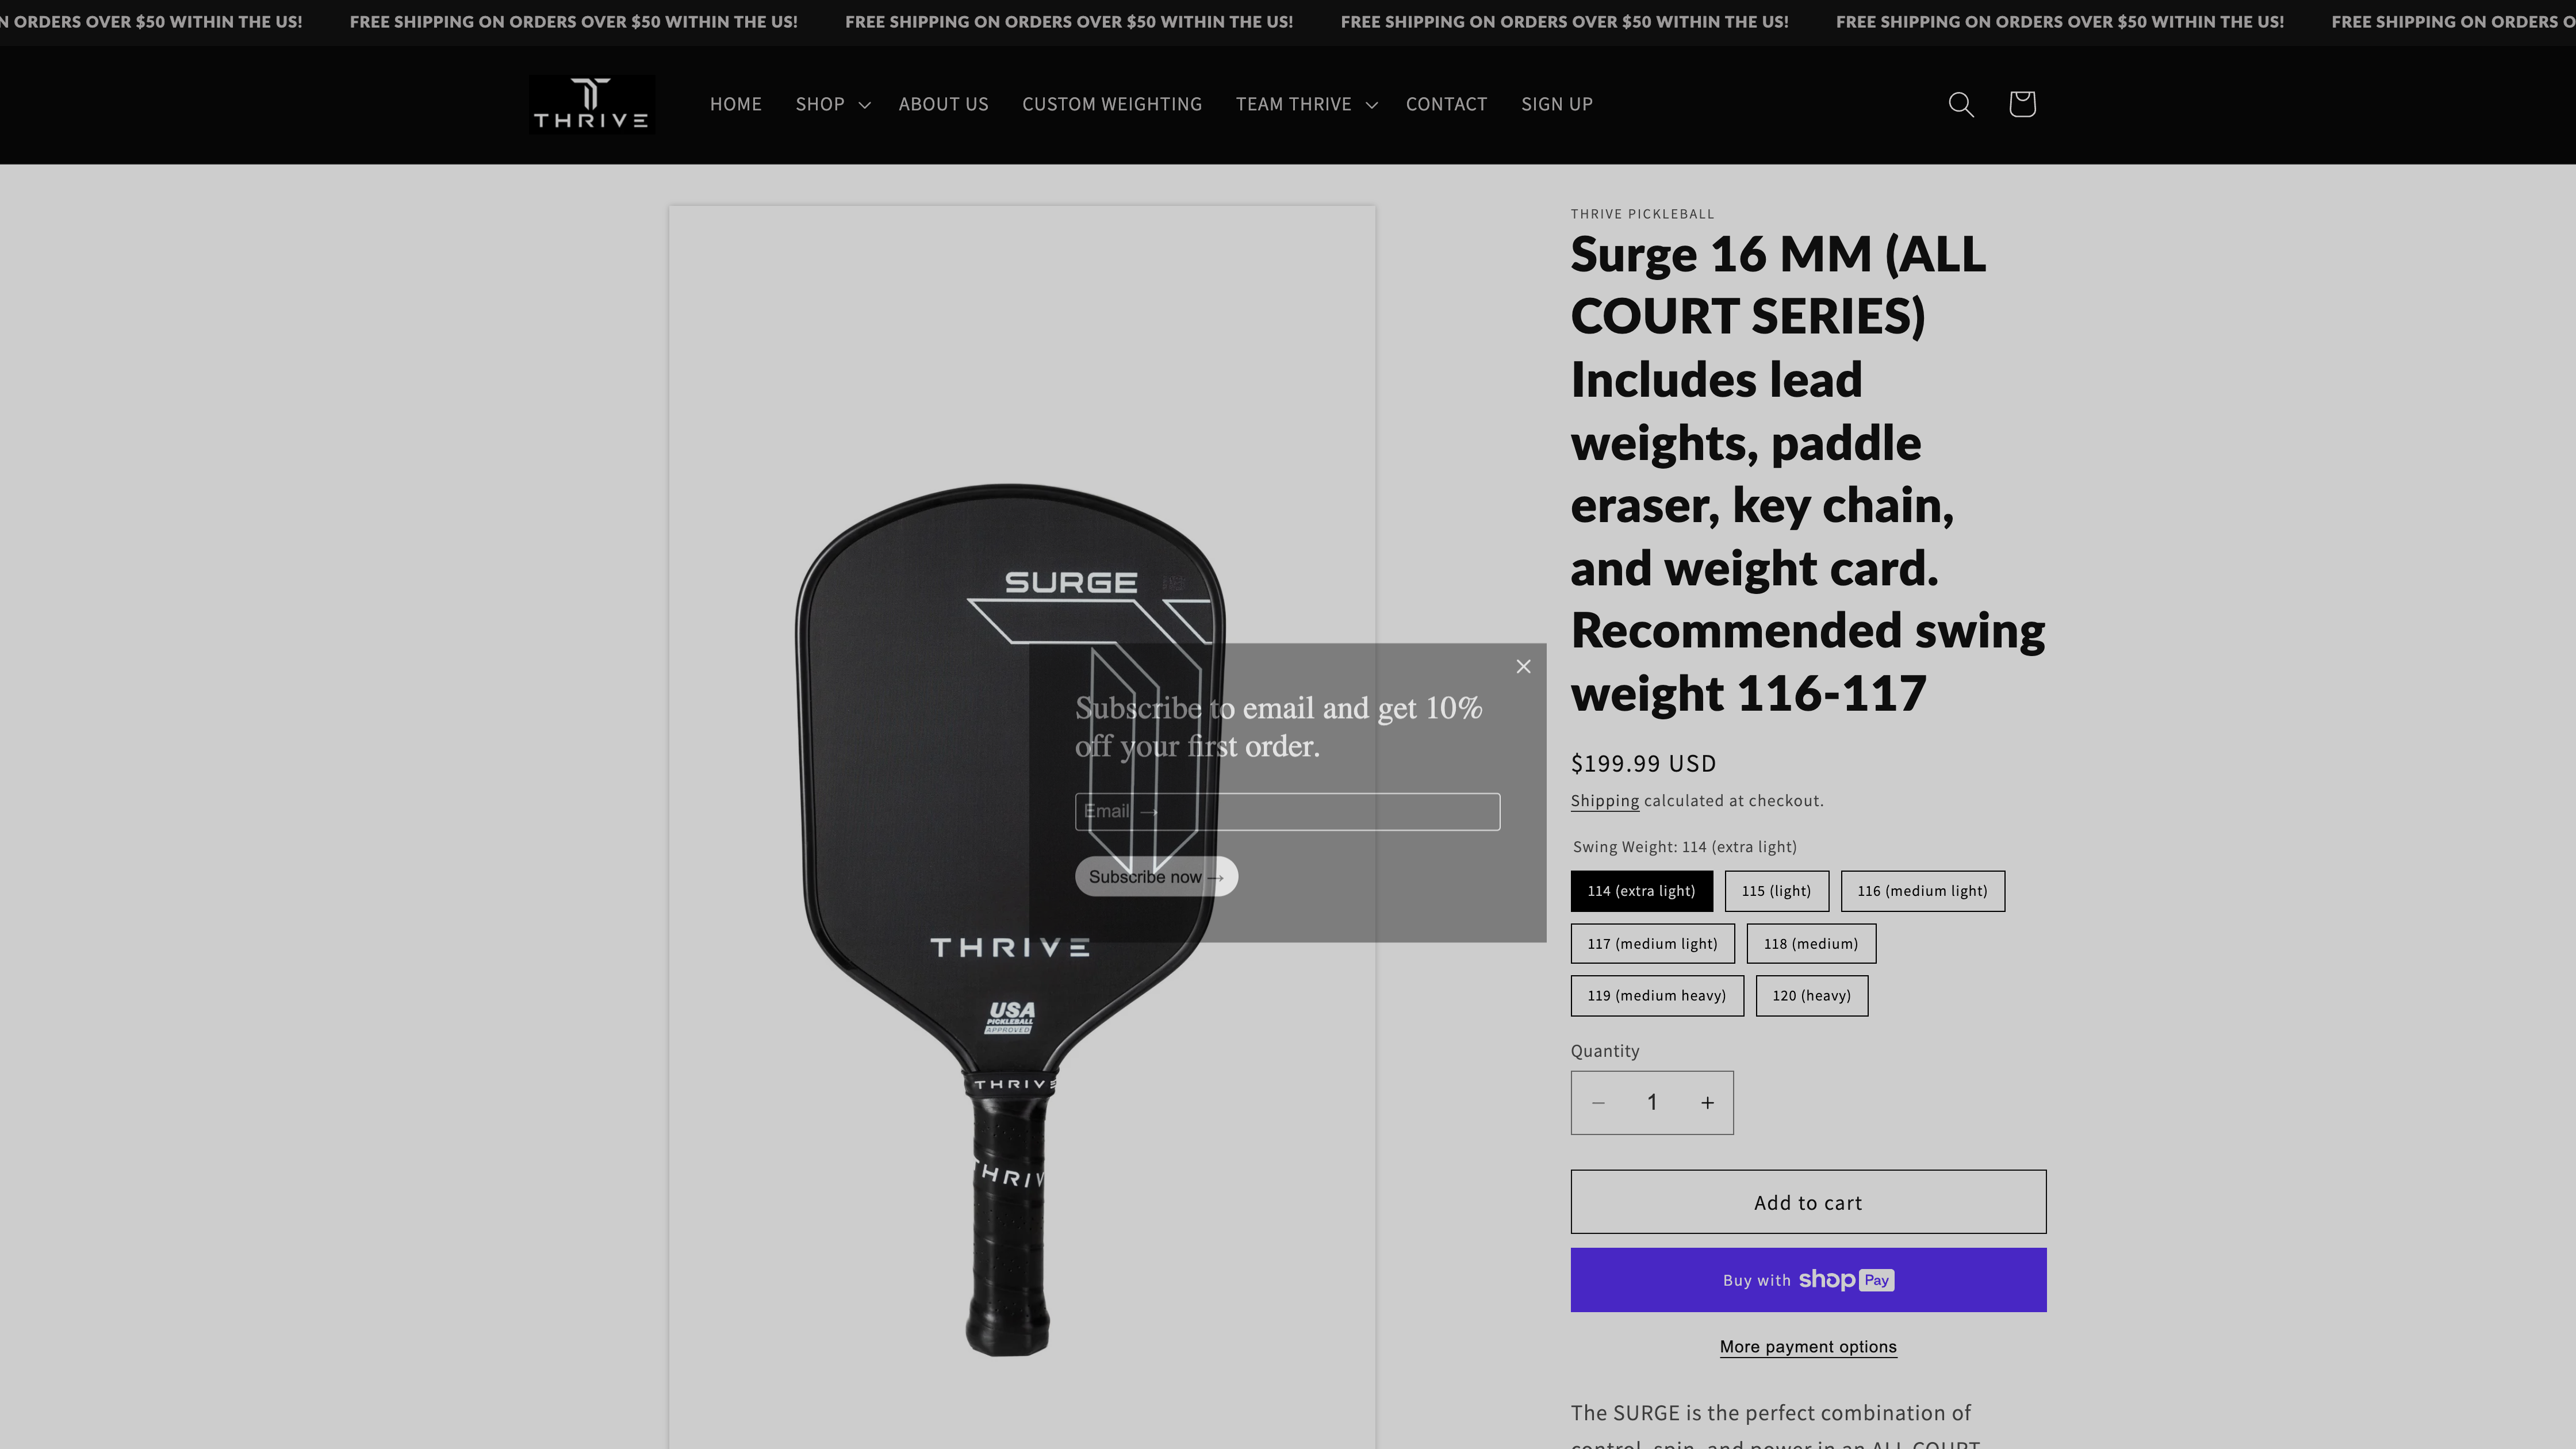Decrease quantity using the minus icon
The image size is (2576, 1449).
(1597, 1102)
